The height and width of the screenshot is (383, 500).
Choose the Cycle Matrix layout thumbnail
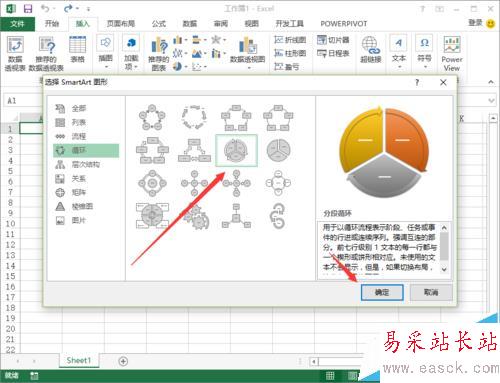click(x=152, y=216)
